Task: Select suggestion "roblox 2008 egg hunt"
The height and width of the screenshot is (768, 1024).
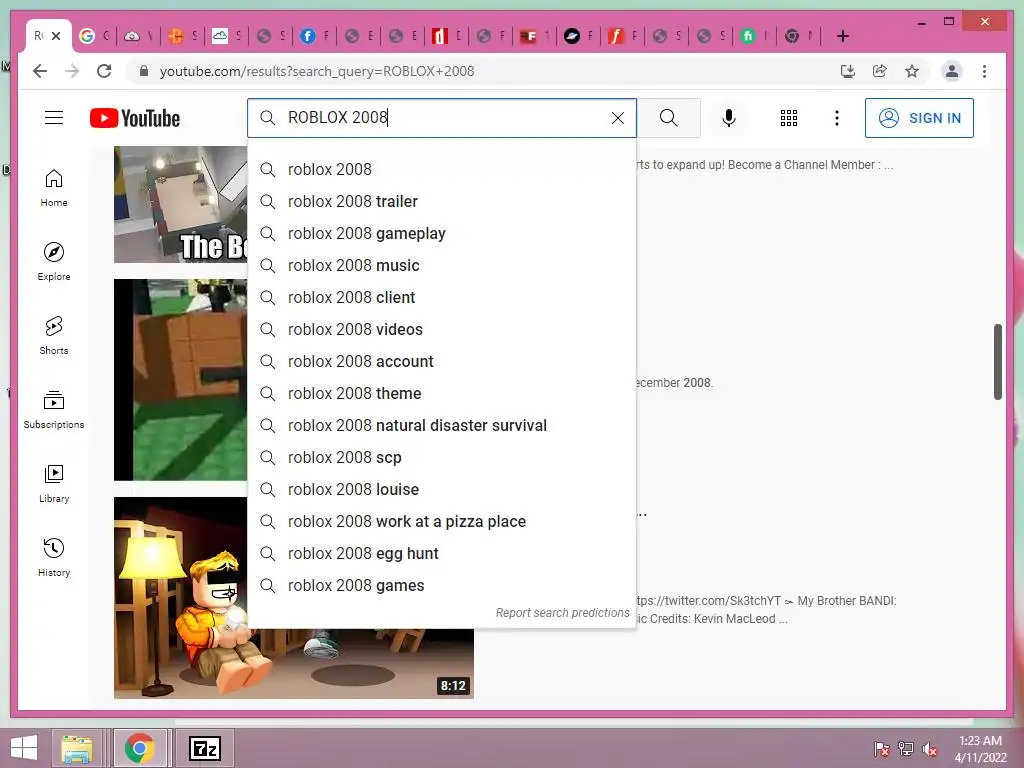Action: pos(442,553)
